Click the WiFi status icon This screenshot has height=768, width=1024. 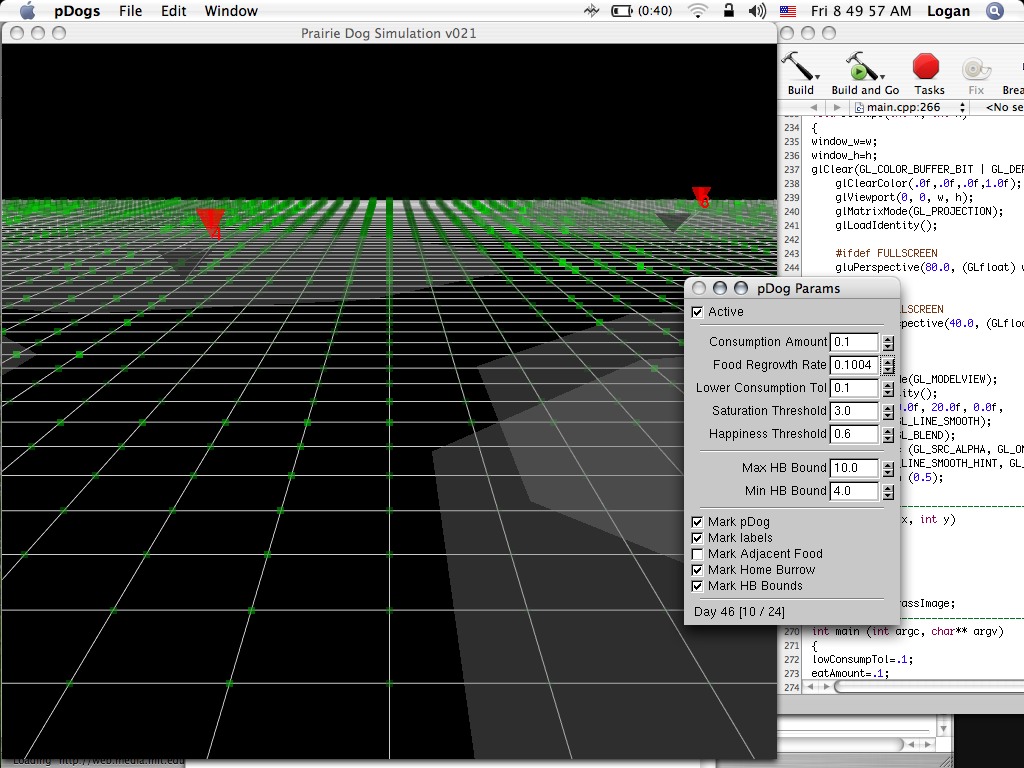coord(697,11)
